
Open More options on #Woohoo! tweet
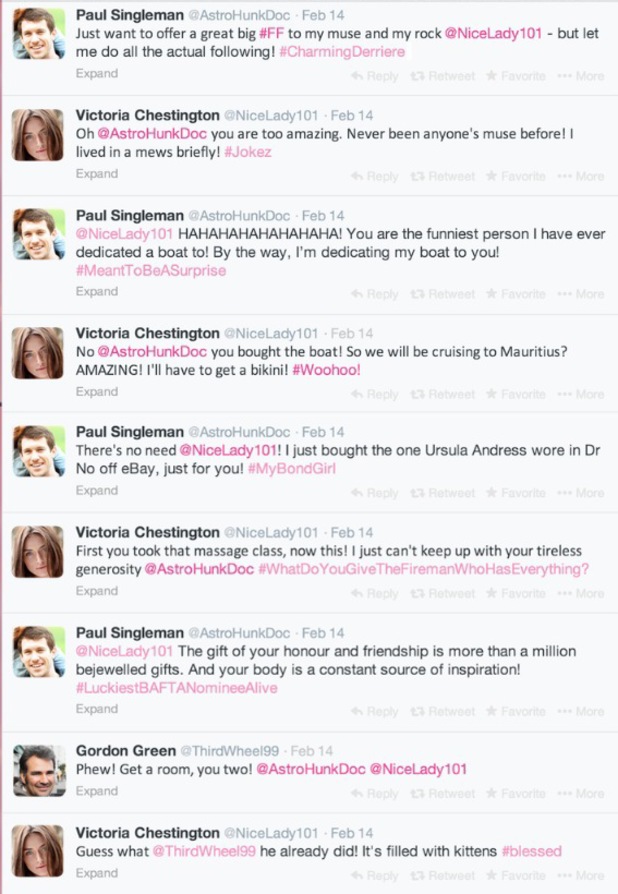point(581,395)
